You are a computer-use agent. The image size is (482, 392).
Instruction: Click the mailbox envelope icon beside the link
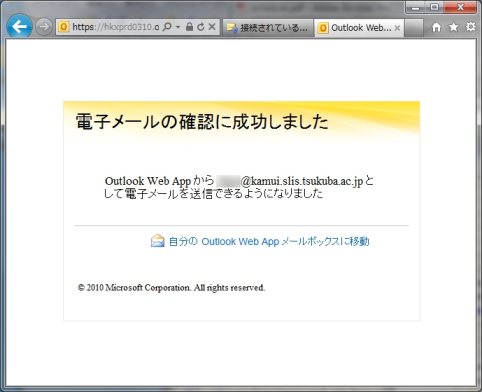click(x=158, y=241)
